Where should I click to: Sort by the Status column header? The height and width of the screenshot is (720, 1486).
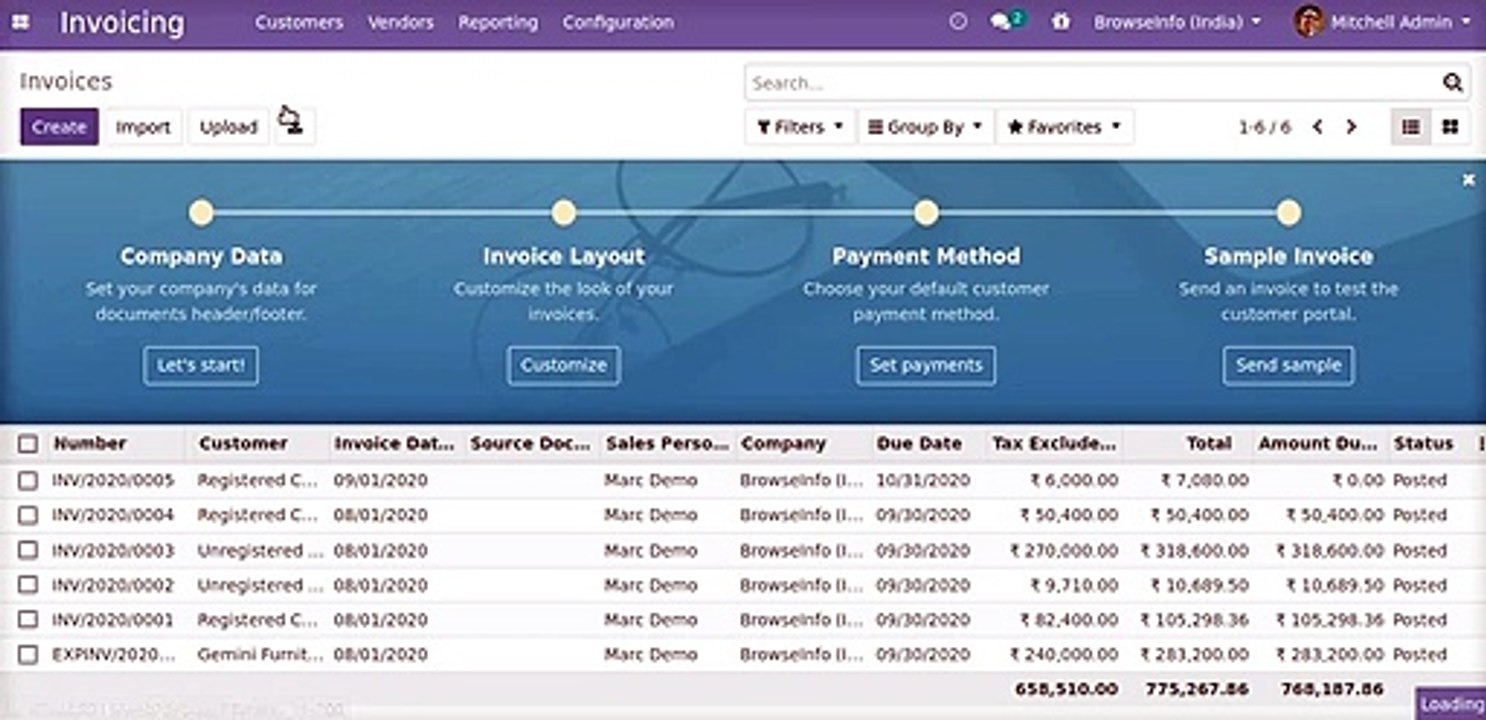(x=1423, y=443)
